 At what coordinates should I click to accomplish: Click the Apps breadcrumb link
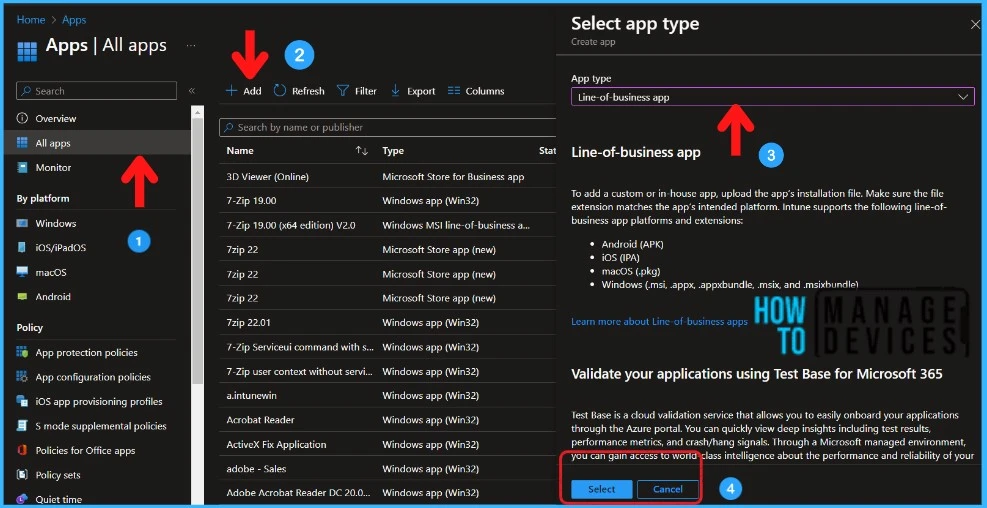tap(74, 20)
